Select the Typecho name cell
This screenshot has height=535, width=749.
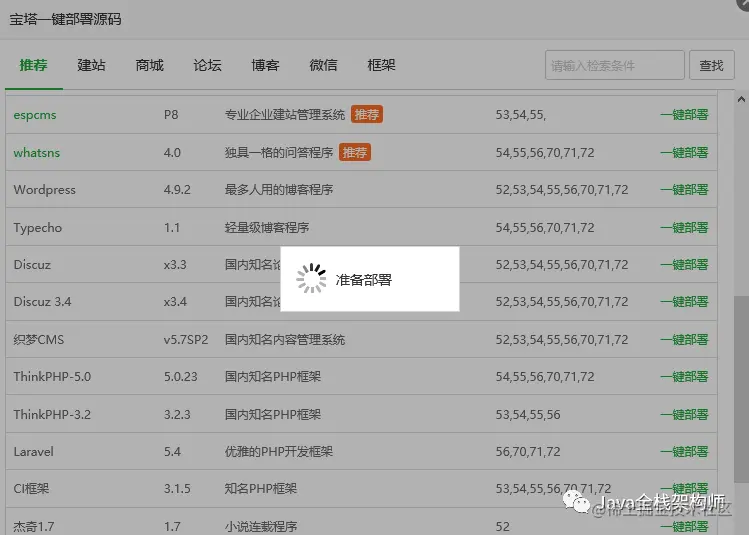38,227
